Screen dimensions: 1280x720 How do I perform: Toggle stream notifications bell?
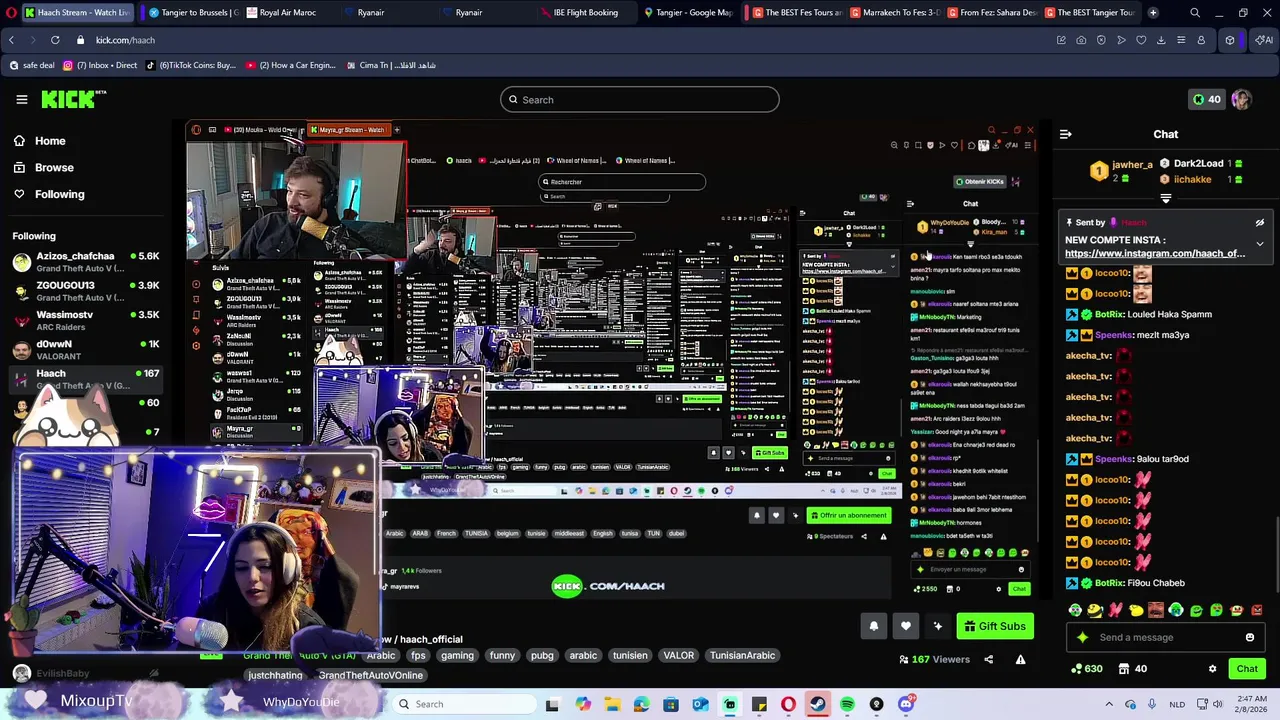tap(874, 626)
